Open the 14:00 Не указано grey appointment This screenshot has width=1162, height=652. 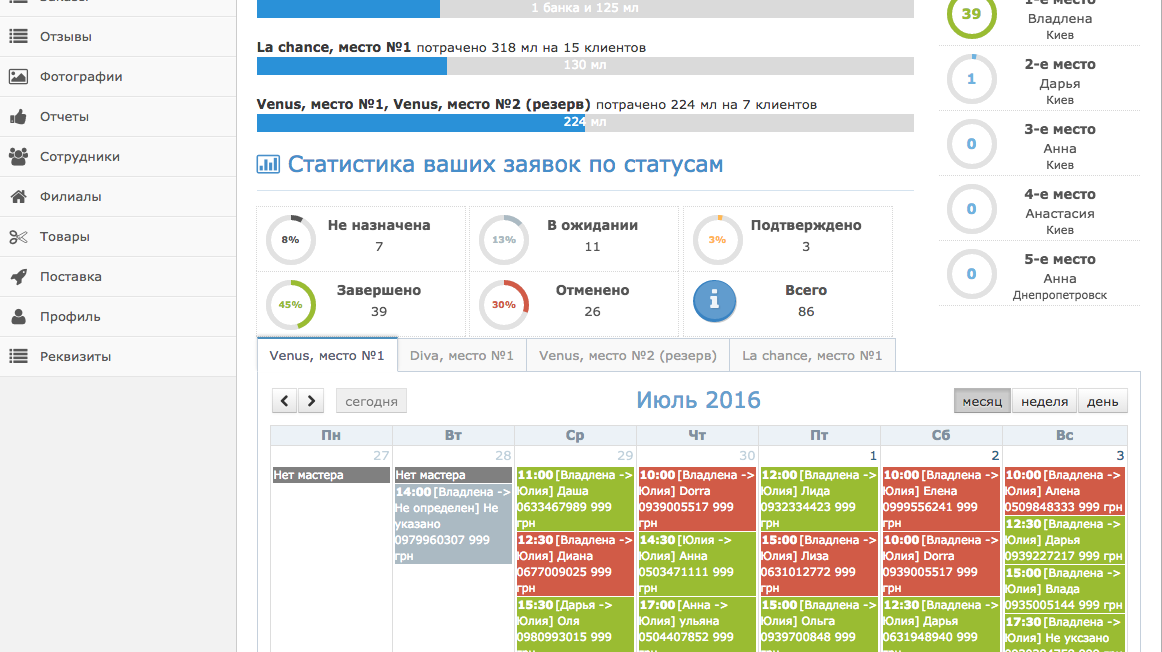coord(453,524)
